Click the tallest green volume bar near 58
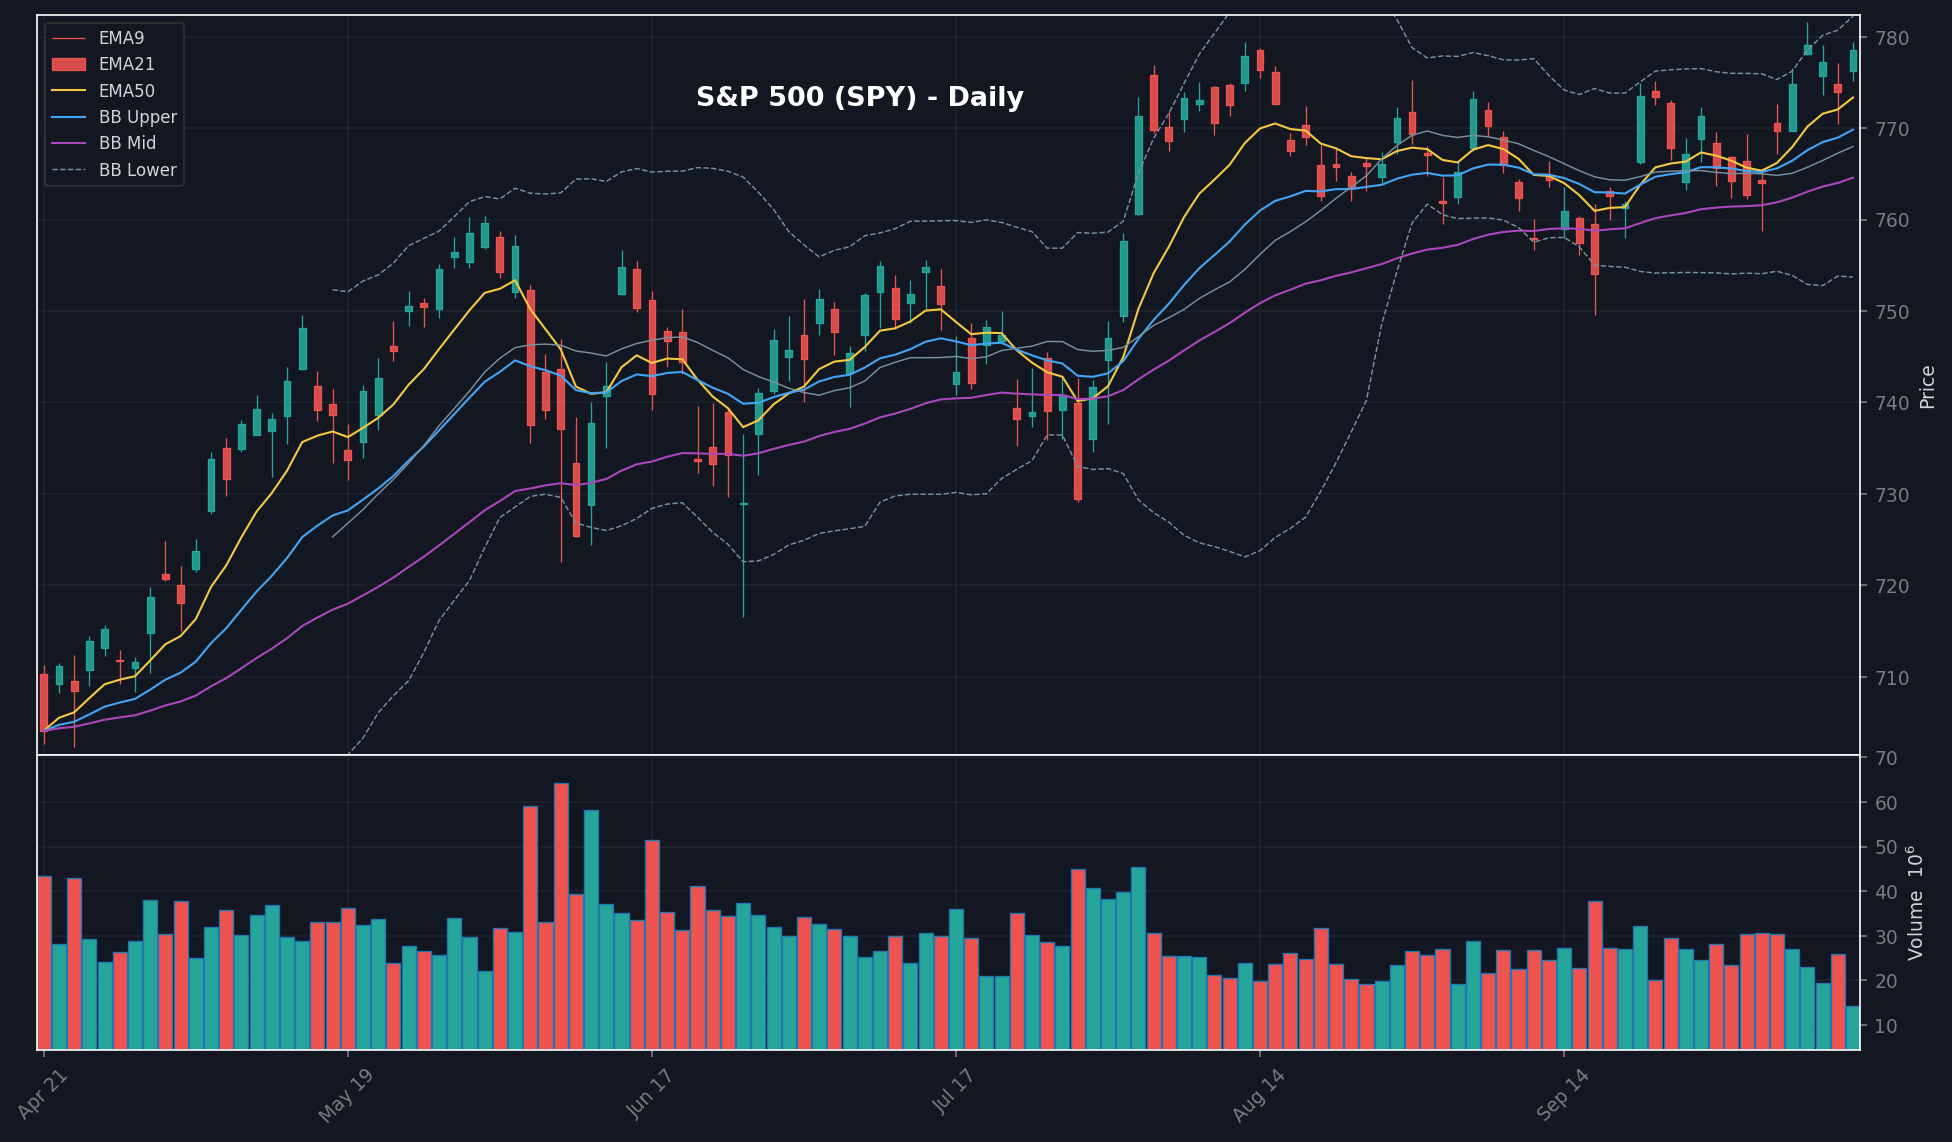 (x=591, y=930)
